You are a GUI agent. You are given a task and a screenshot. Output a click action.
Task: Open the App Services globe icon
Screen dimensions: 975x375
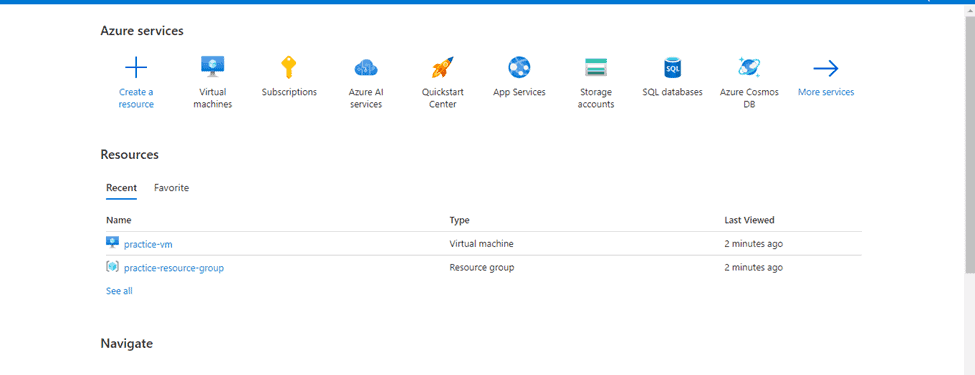(519, 67)
